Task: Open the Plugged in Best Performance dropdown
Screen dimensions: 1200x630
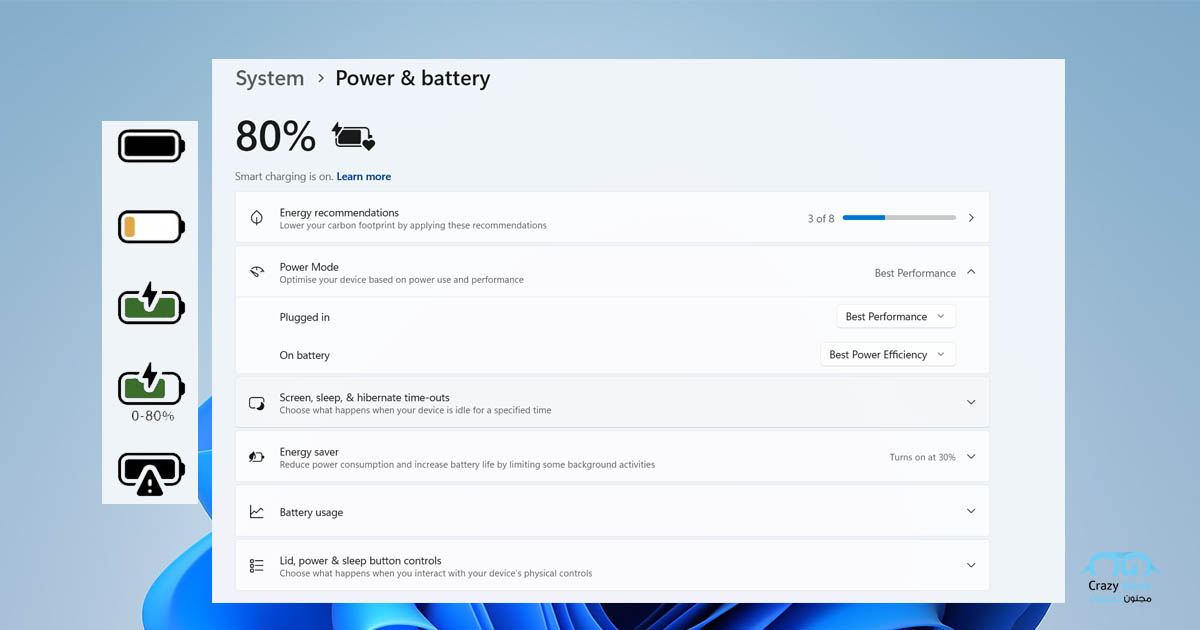Action: click(896, 317)
